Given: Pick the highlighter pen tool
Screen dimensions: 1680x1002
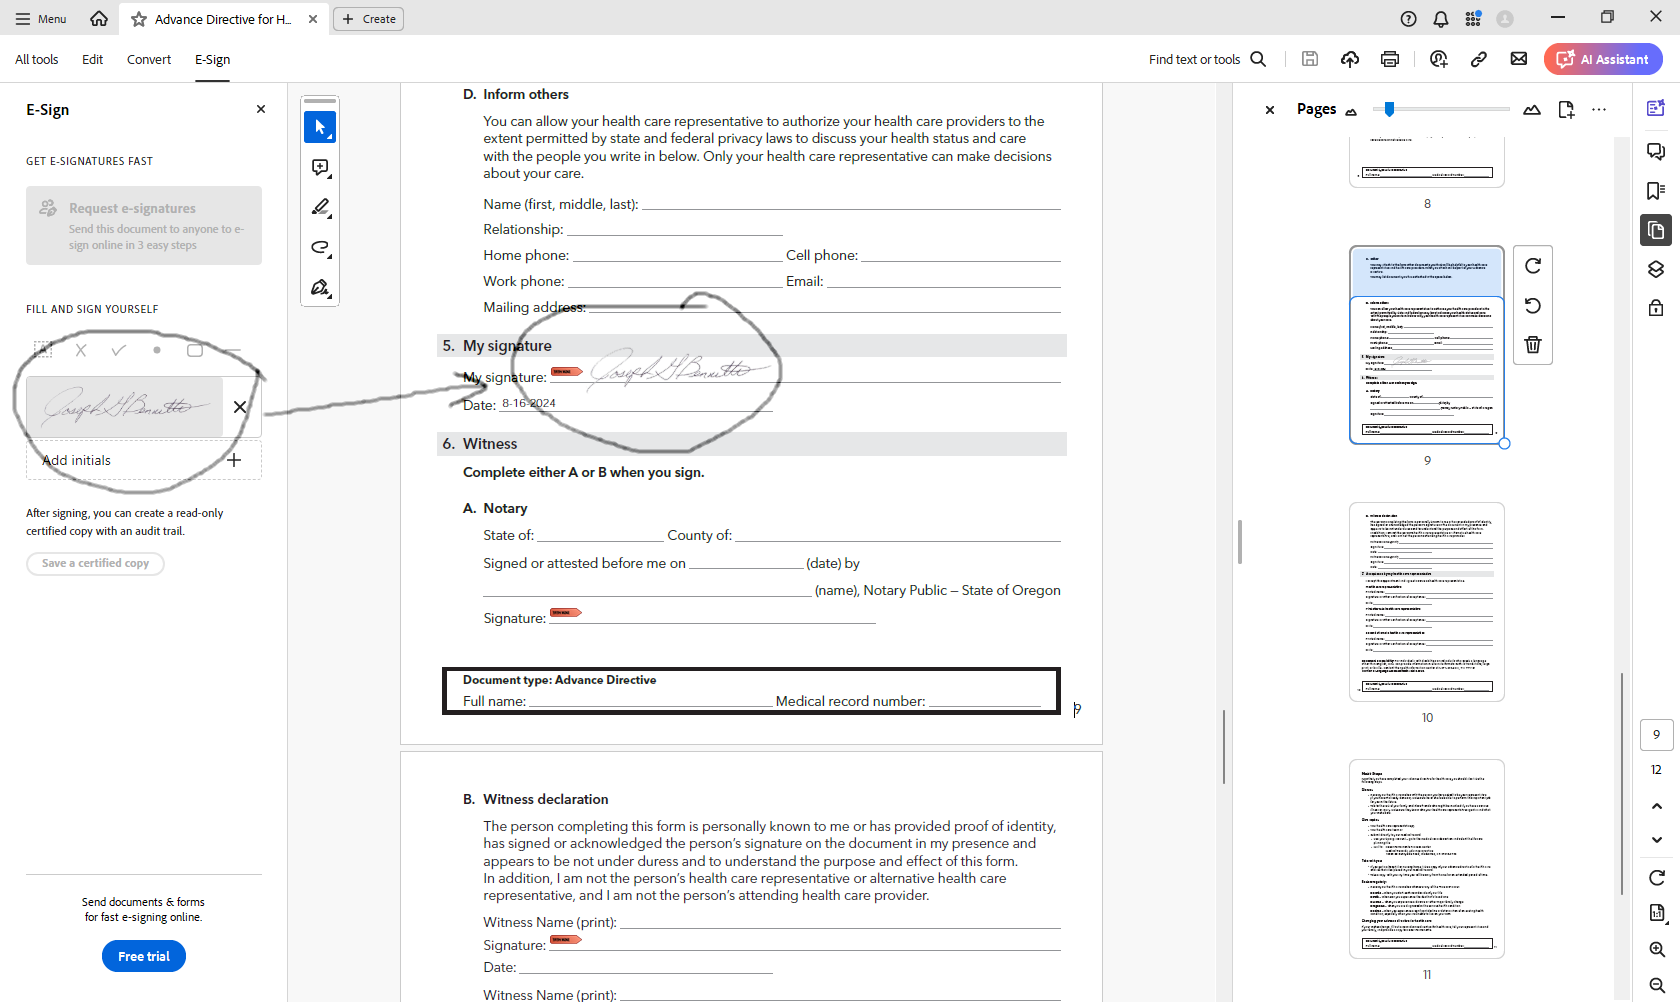Looking at the screenshot, I should click(320, 208).
